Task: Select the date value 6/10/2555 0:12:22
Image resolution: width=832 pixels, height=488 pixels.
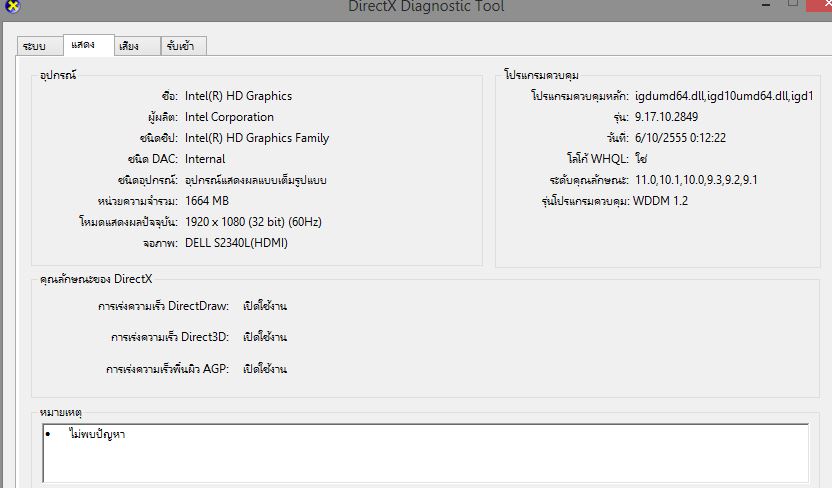Action: (680, 138)
